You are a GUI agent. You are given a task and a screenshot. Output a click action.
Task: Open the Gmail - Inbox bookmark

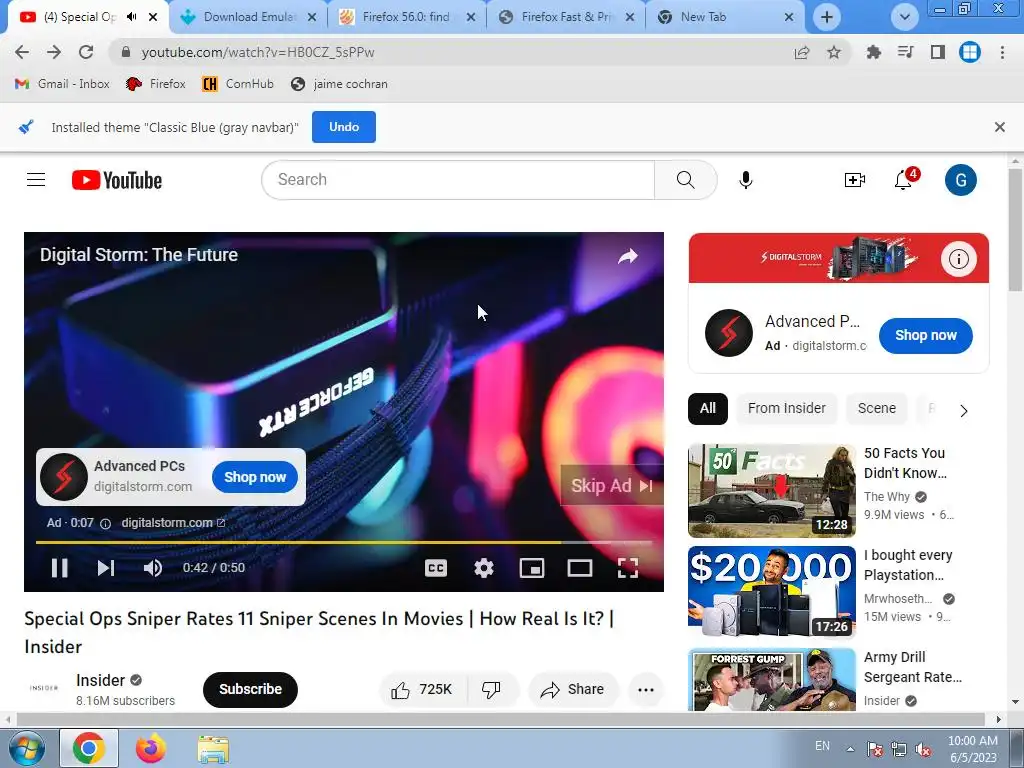pyautogui.click(x=62, y=84)
